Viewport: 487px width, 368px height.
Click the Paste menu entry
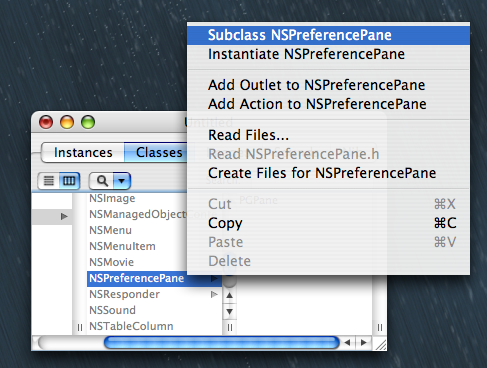tap(328, 242)
